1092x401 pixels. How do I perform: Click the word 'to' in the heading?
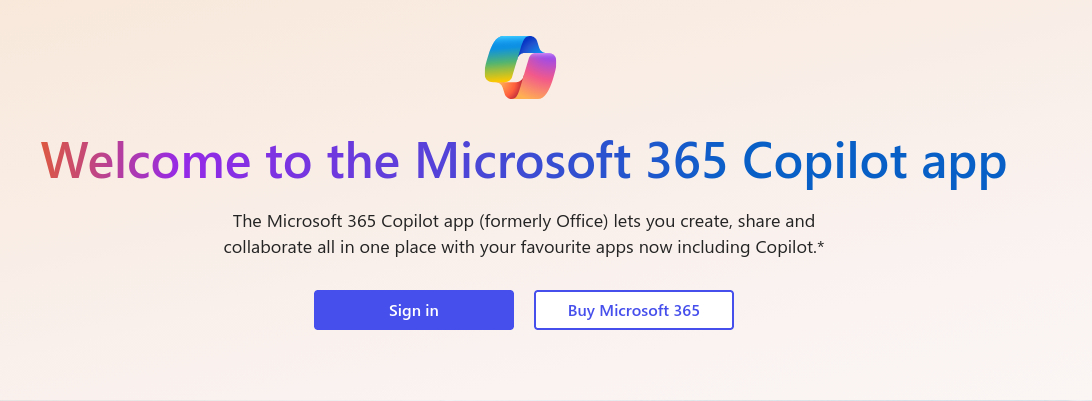pyautogui.click(x=288, y=162)
